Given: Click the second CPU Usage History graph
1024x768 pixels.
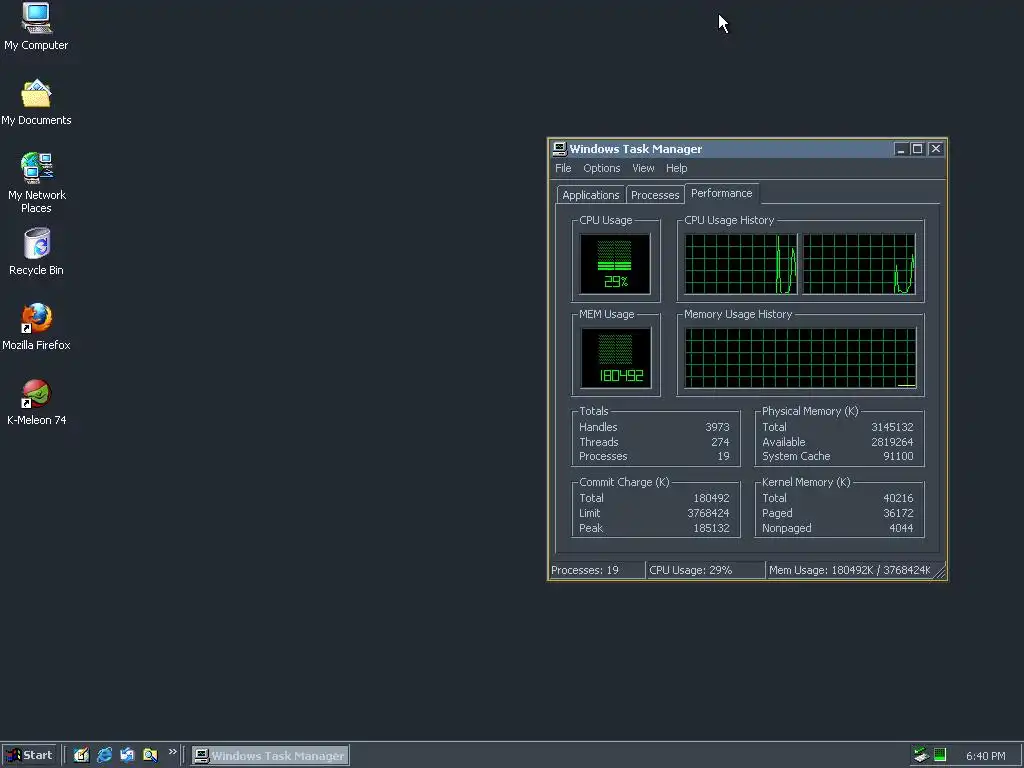Looking at the screenshot, I should [x=859, y=264].
